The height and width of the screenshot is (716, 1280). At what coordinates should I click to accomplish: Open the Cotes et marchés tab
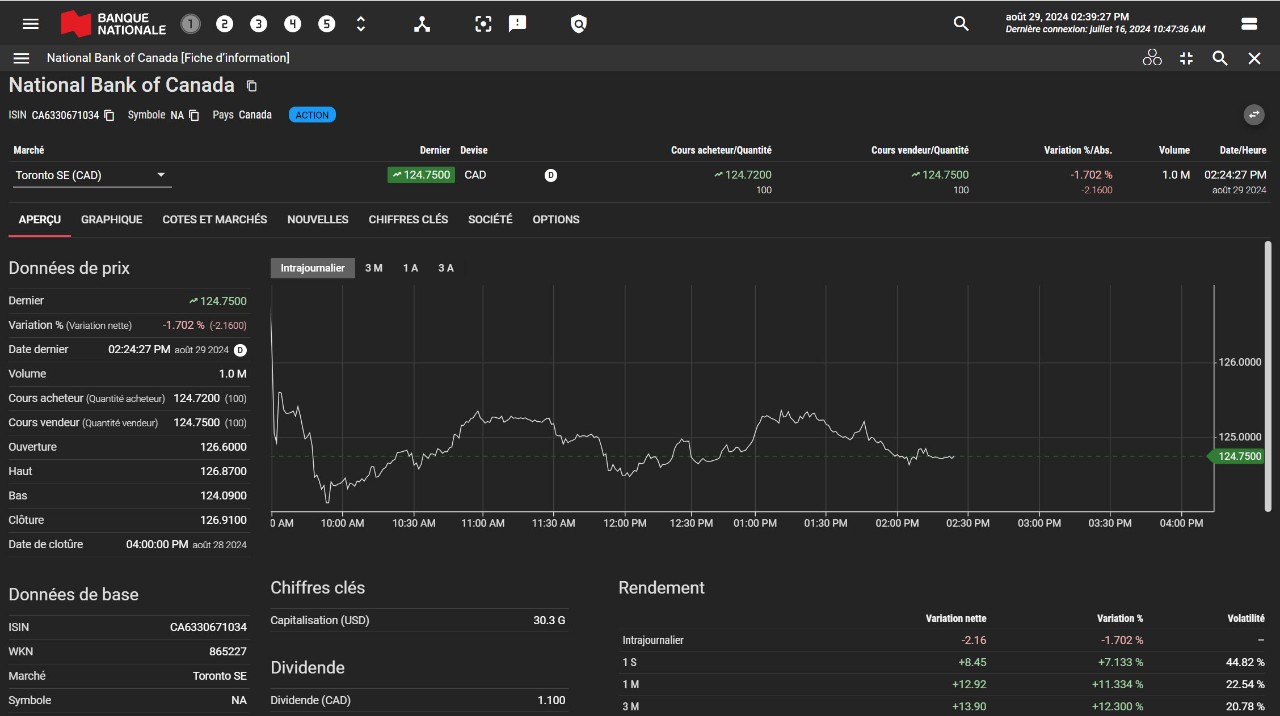pos(215,219)
